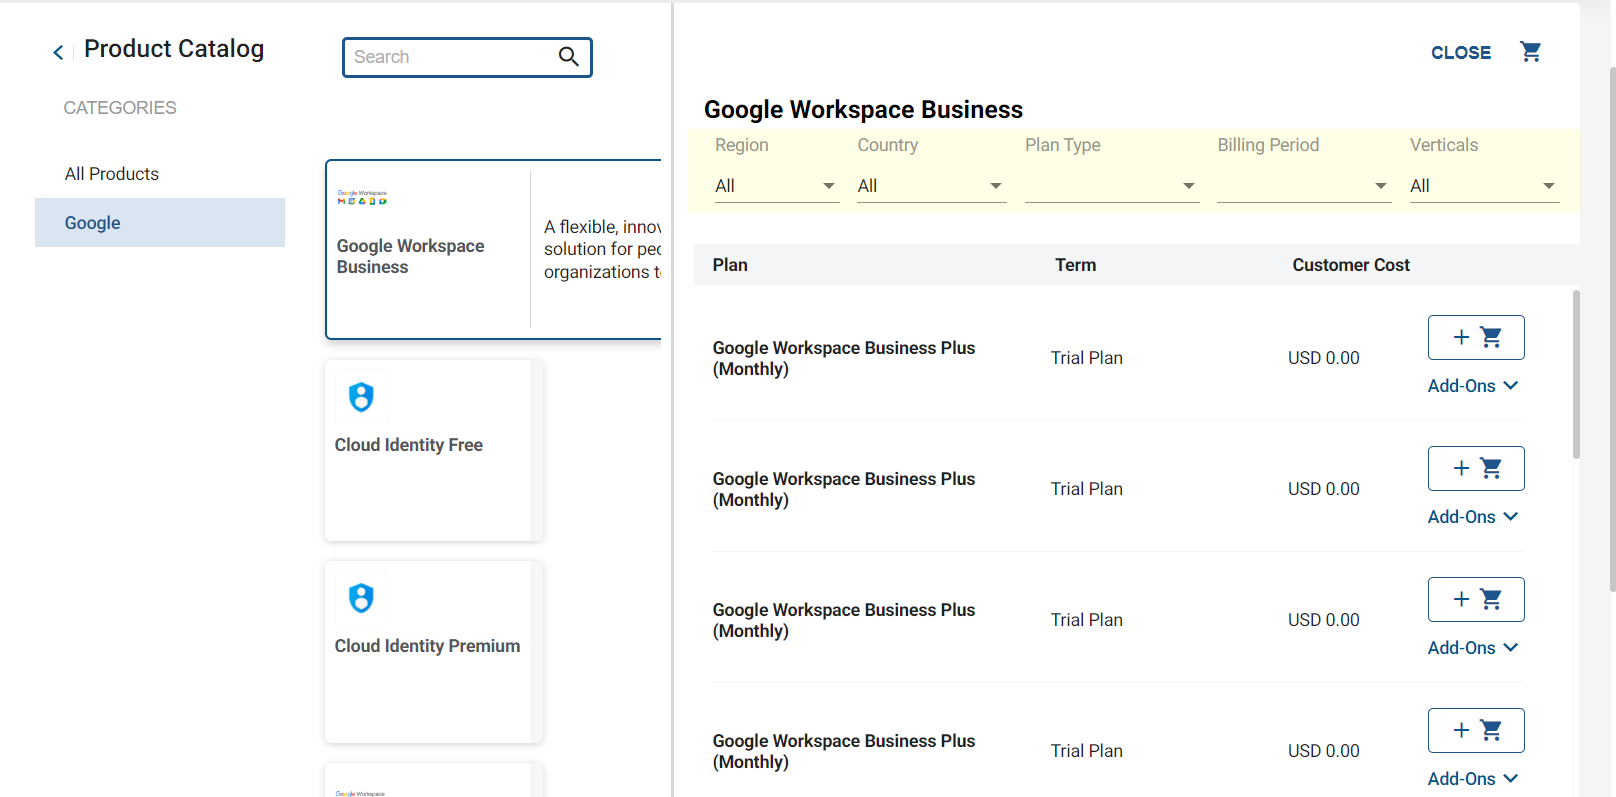Open the Verticals filter dropdown
This screenshot has height=797, width=1616.
point(1485,186)
